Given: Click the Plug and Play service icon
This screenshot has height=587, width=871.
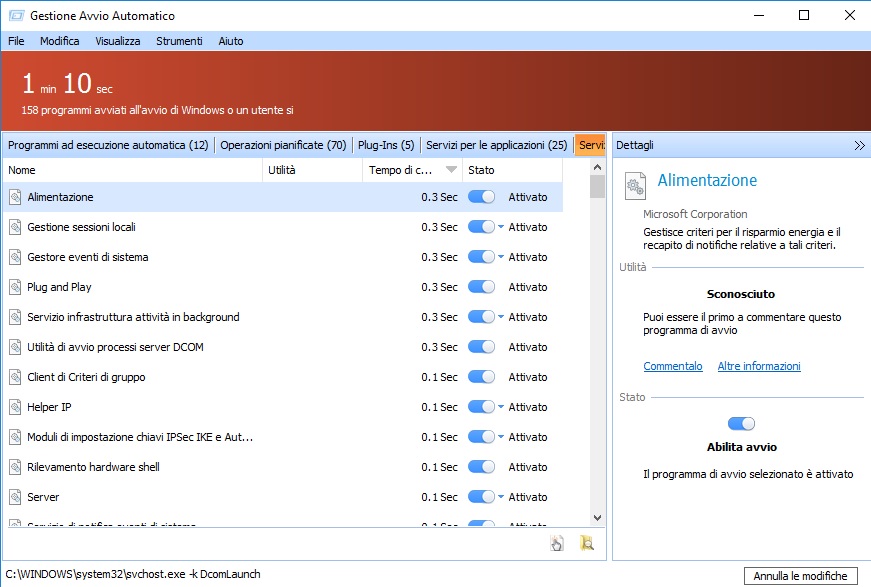Looking at the screenshot, I should [x=15, y=288].
